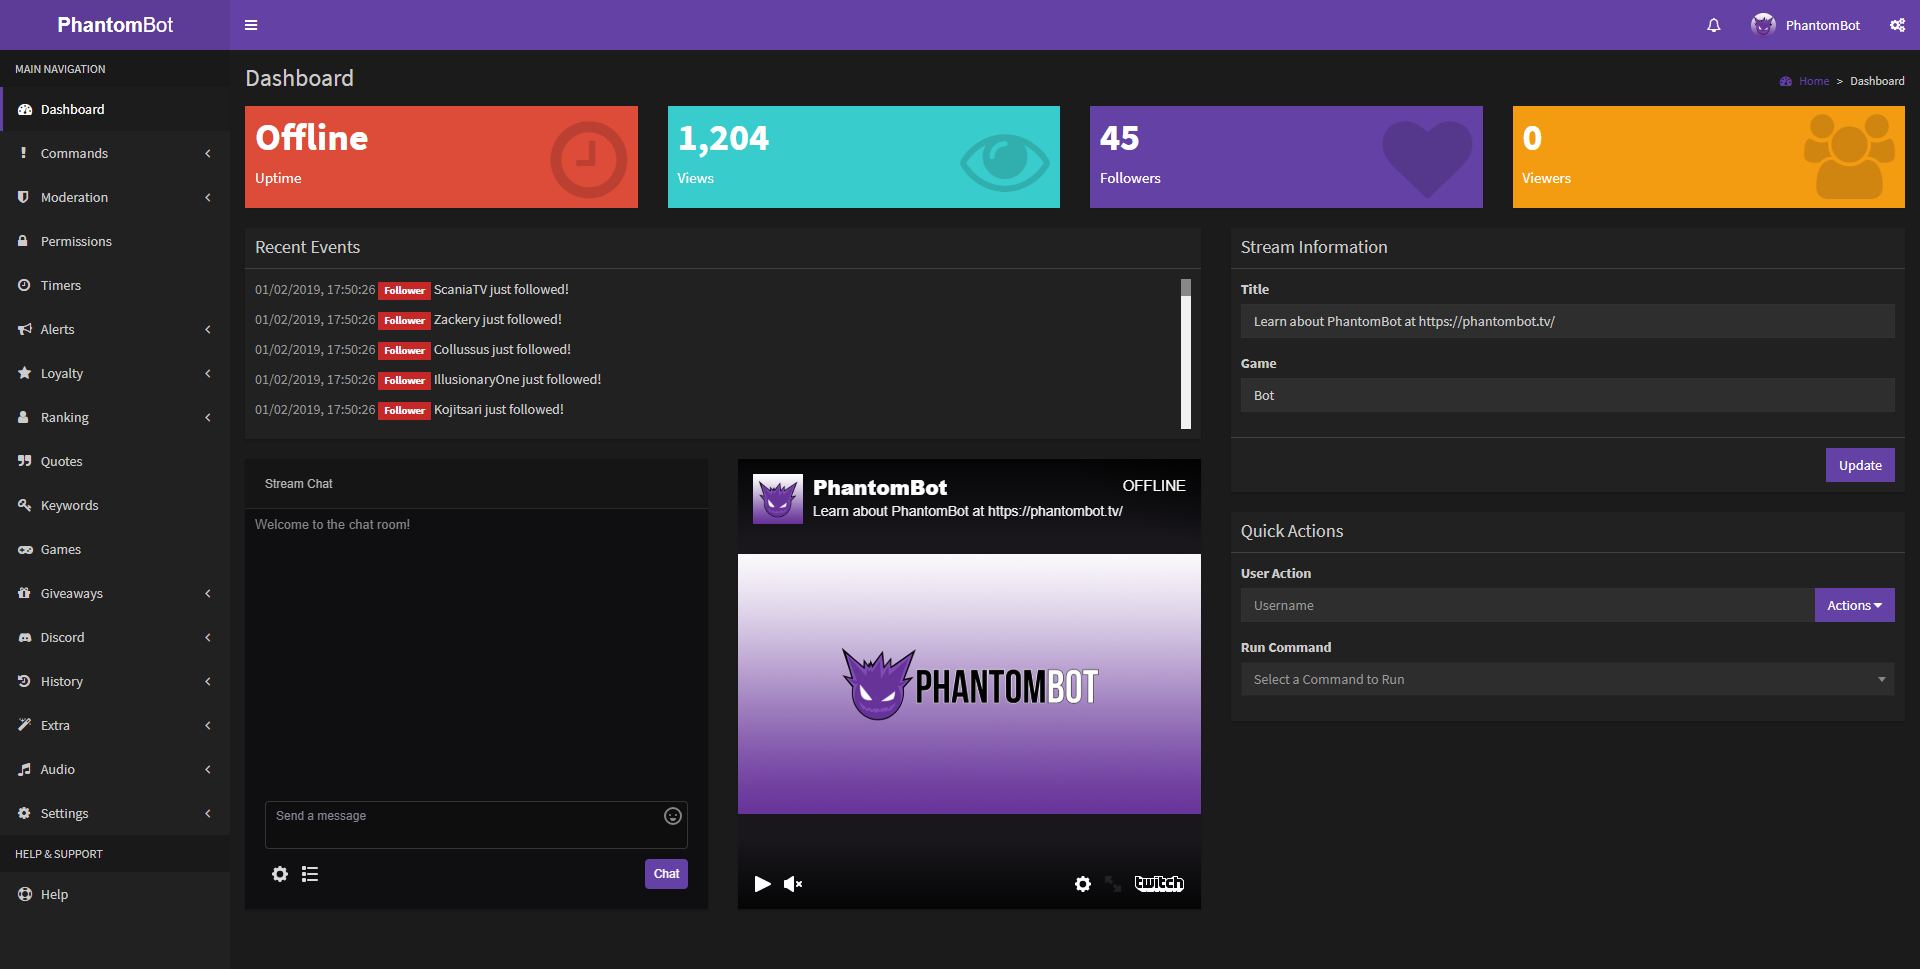Viewport: 1920px width, 969px height.
Task: Expand the Loyalty submenu chevron
Action: [x=208, y=373]
